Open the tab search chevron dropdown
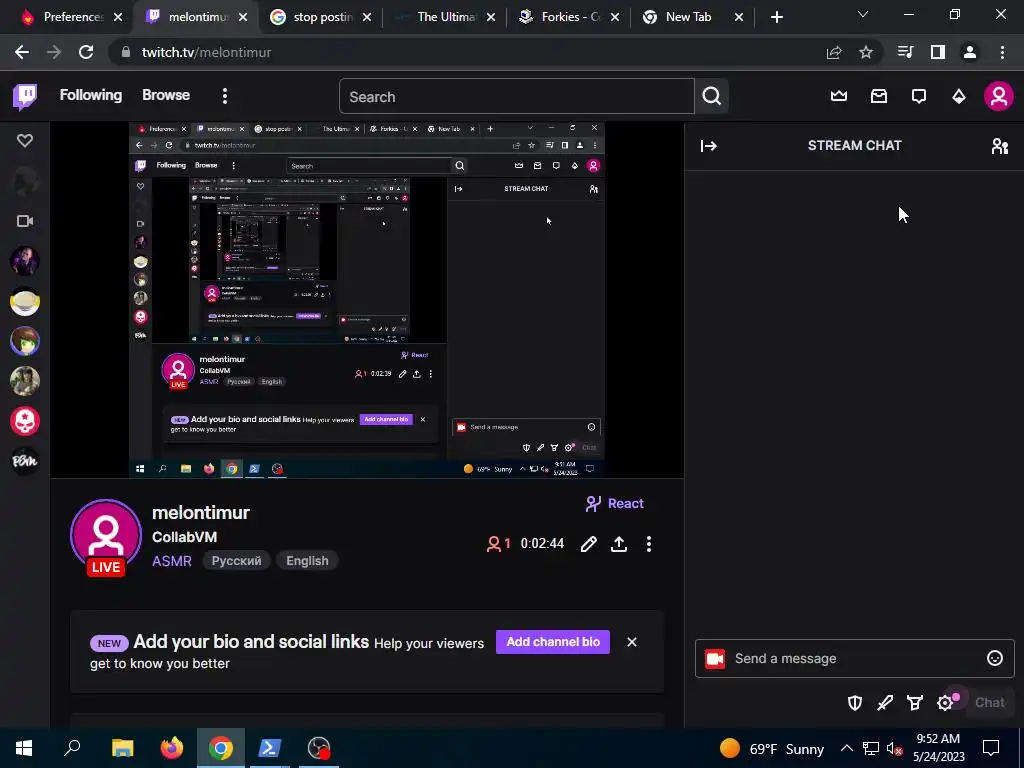Screen dimensions: 1024x768 tap(863, 14)
